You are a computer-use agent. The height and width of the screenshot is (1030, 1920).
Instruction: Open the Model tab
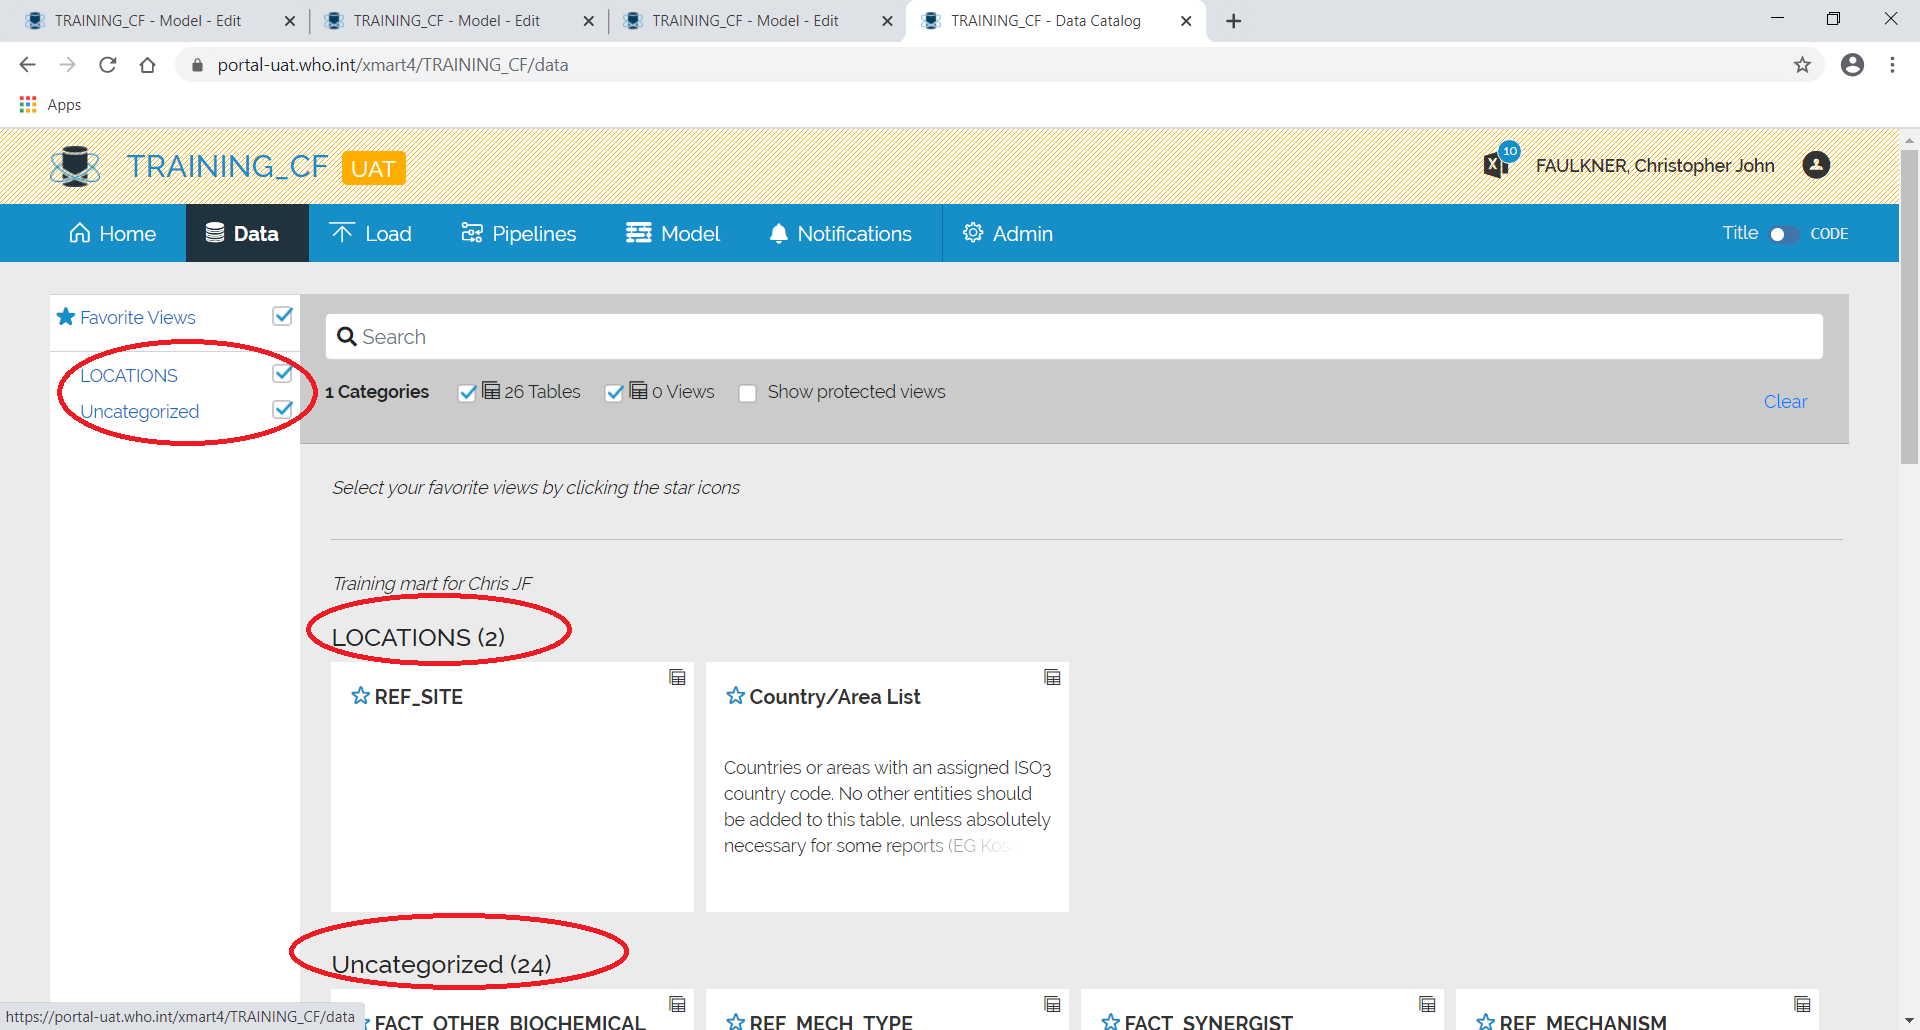tap(673, 233)
